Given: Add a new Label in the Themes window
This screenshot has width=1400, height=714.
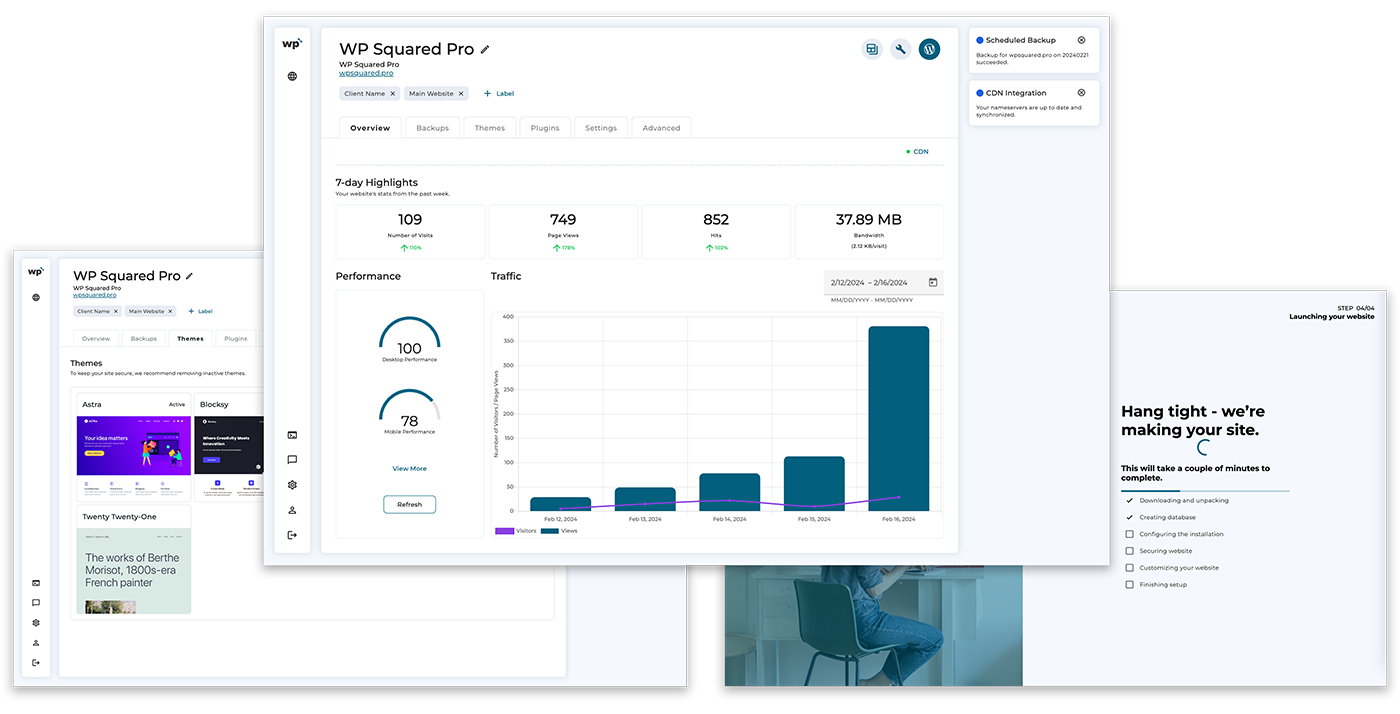Looking at the screenshot, I should tap(200, 311).
